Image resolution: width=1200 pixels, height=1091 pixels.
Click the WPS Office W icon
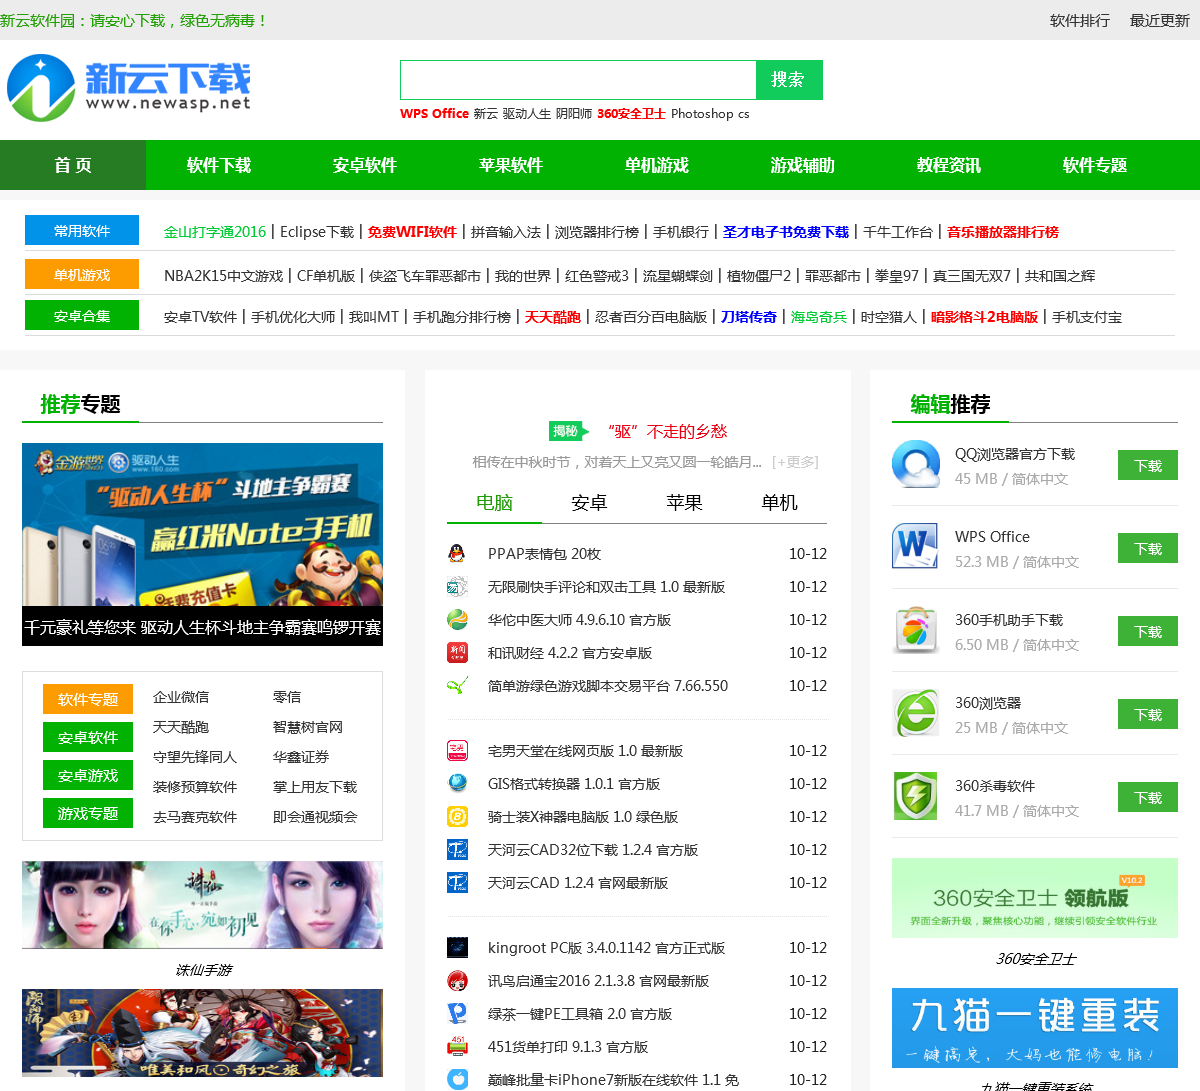pyautogui.click(x=916, y=547)
